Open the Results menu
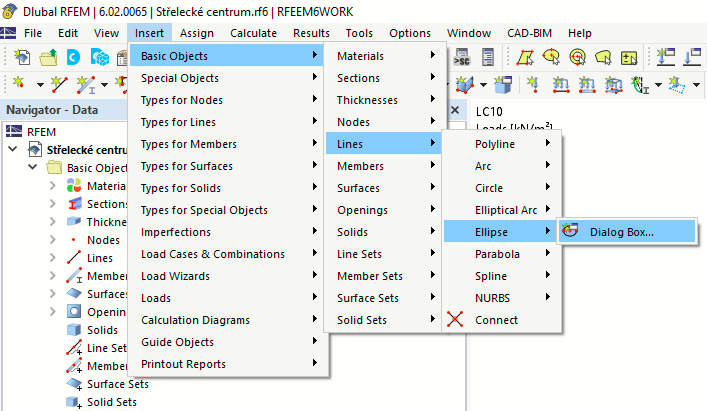The width and height of the screenshot is (707, 411). tap(311, 32)
